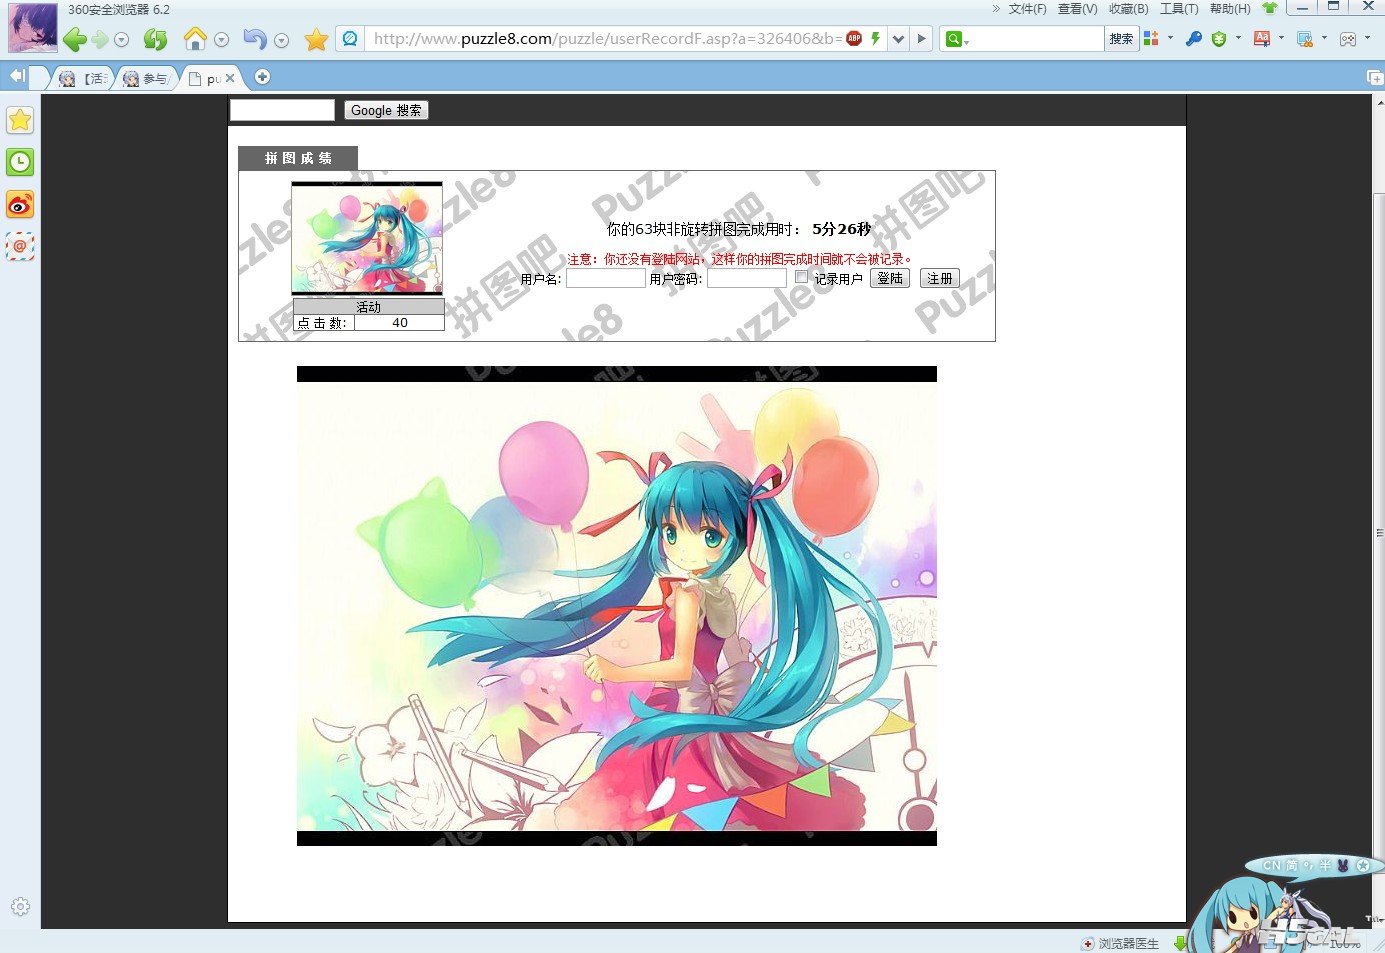The image size is (1385, 953).
Task: Click the ABP adblock icon in address bar
Action: click(x=854, y=39)
